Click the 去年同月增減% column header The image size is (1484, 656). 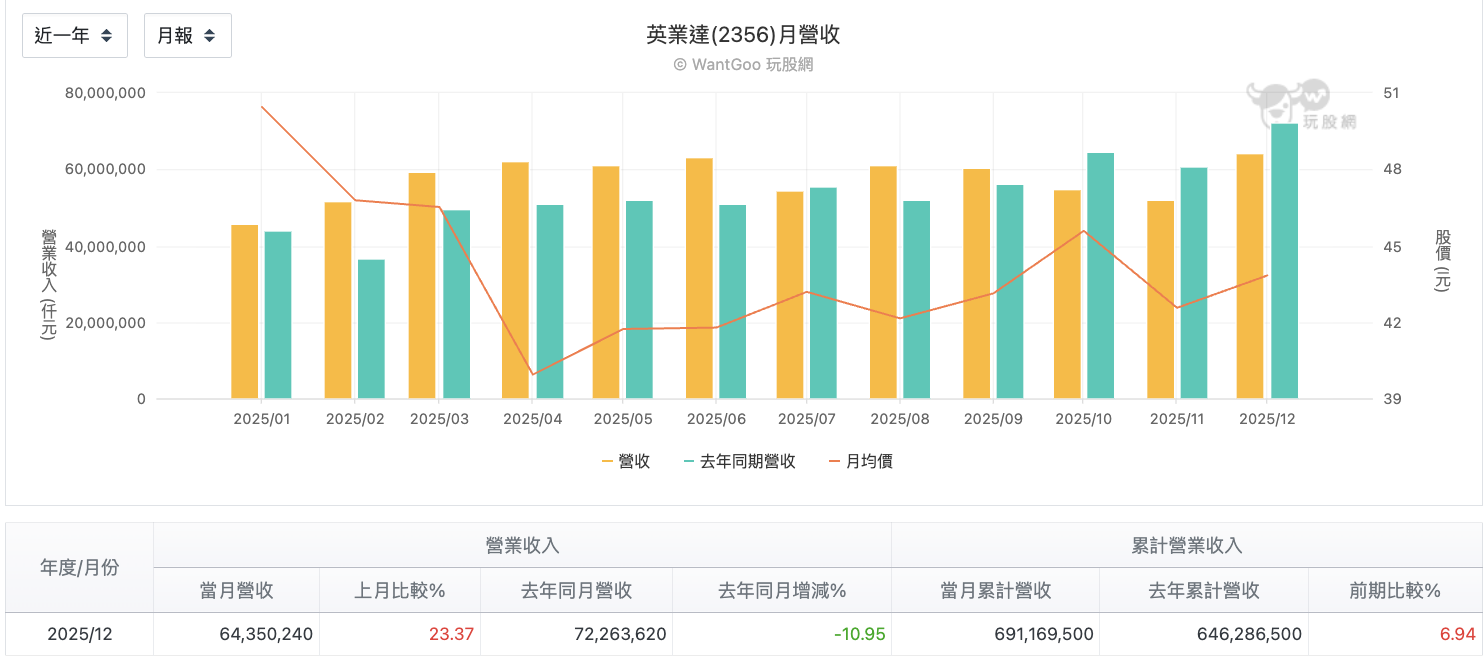tap(782, 590)
